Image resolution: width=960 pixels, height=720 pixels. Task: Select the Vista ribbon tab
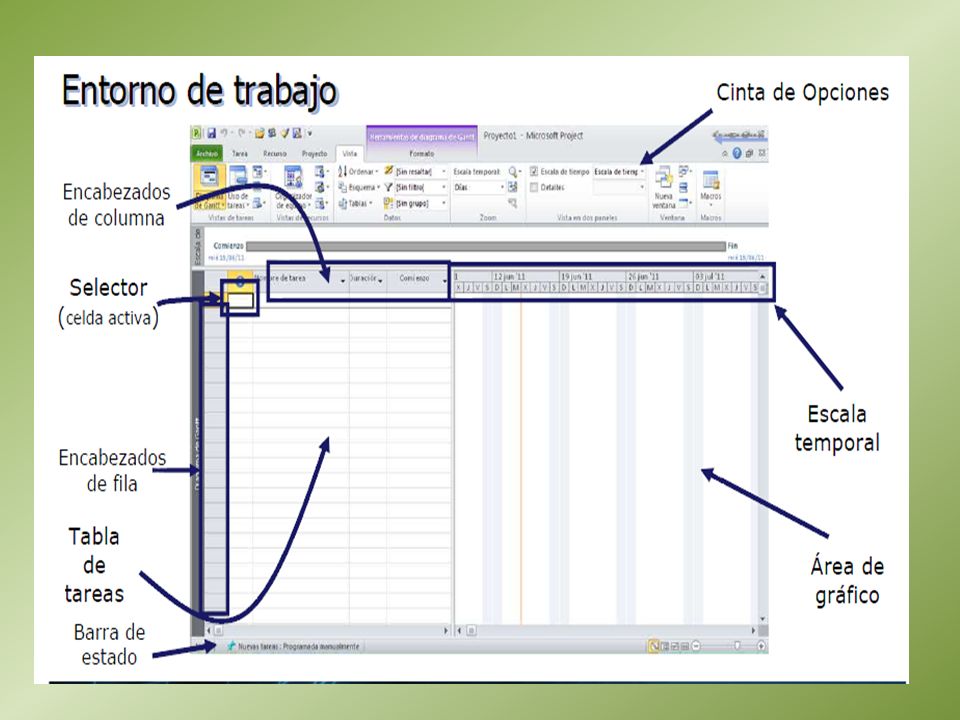pos(350,154)
